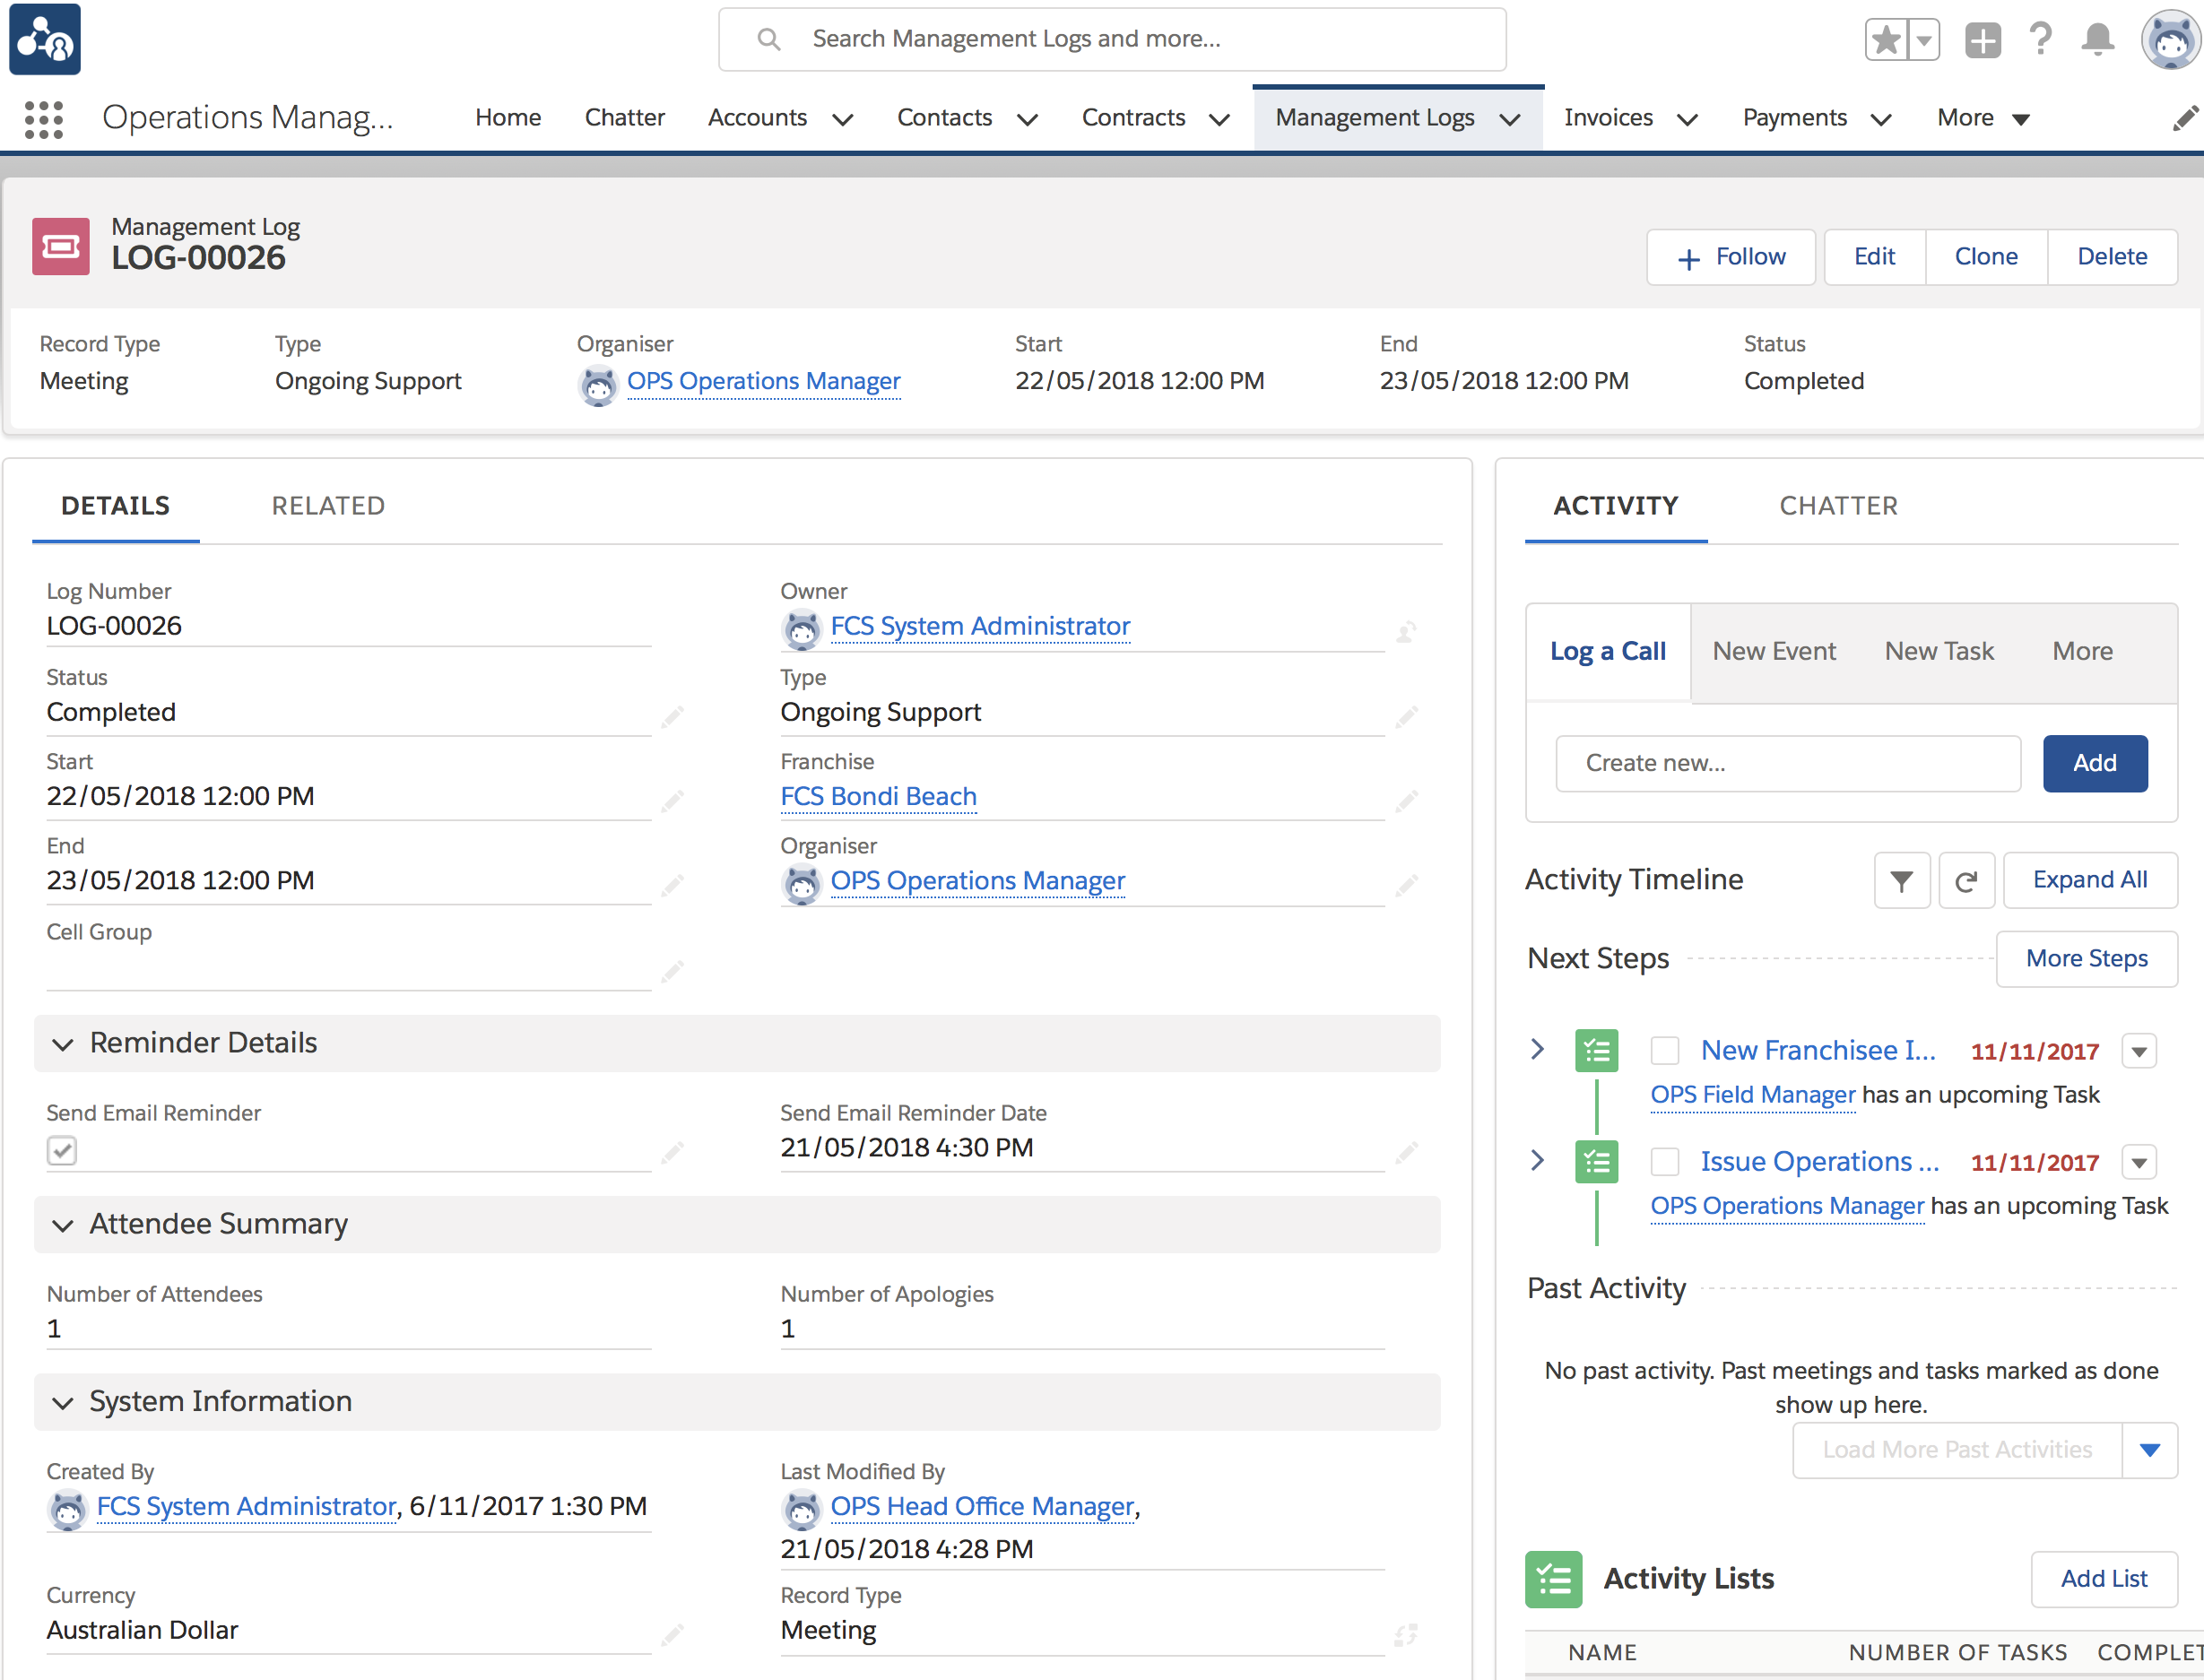Screen dimensions: 2204x1680
Task: Open Management Logs tab dropdown chevron
Action: click(x=1510, y=119)
